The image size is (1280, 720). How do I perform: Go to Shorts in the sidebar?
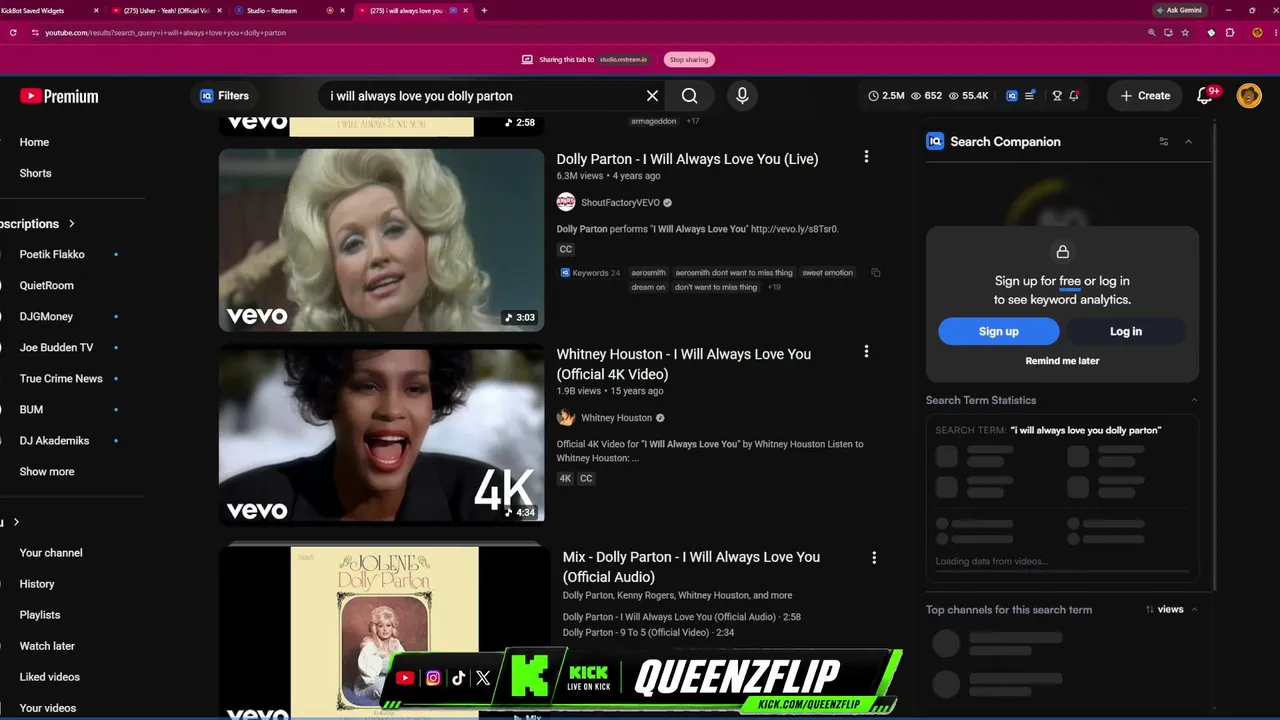tap(35, 173)
